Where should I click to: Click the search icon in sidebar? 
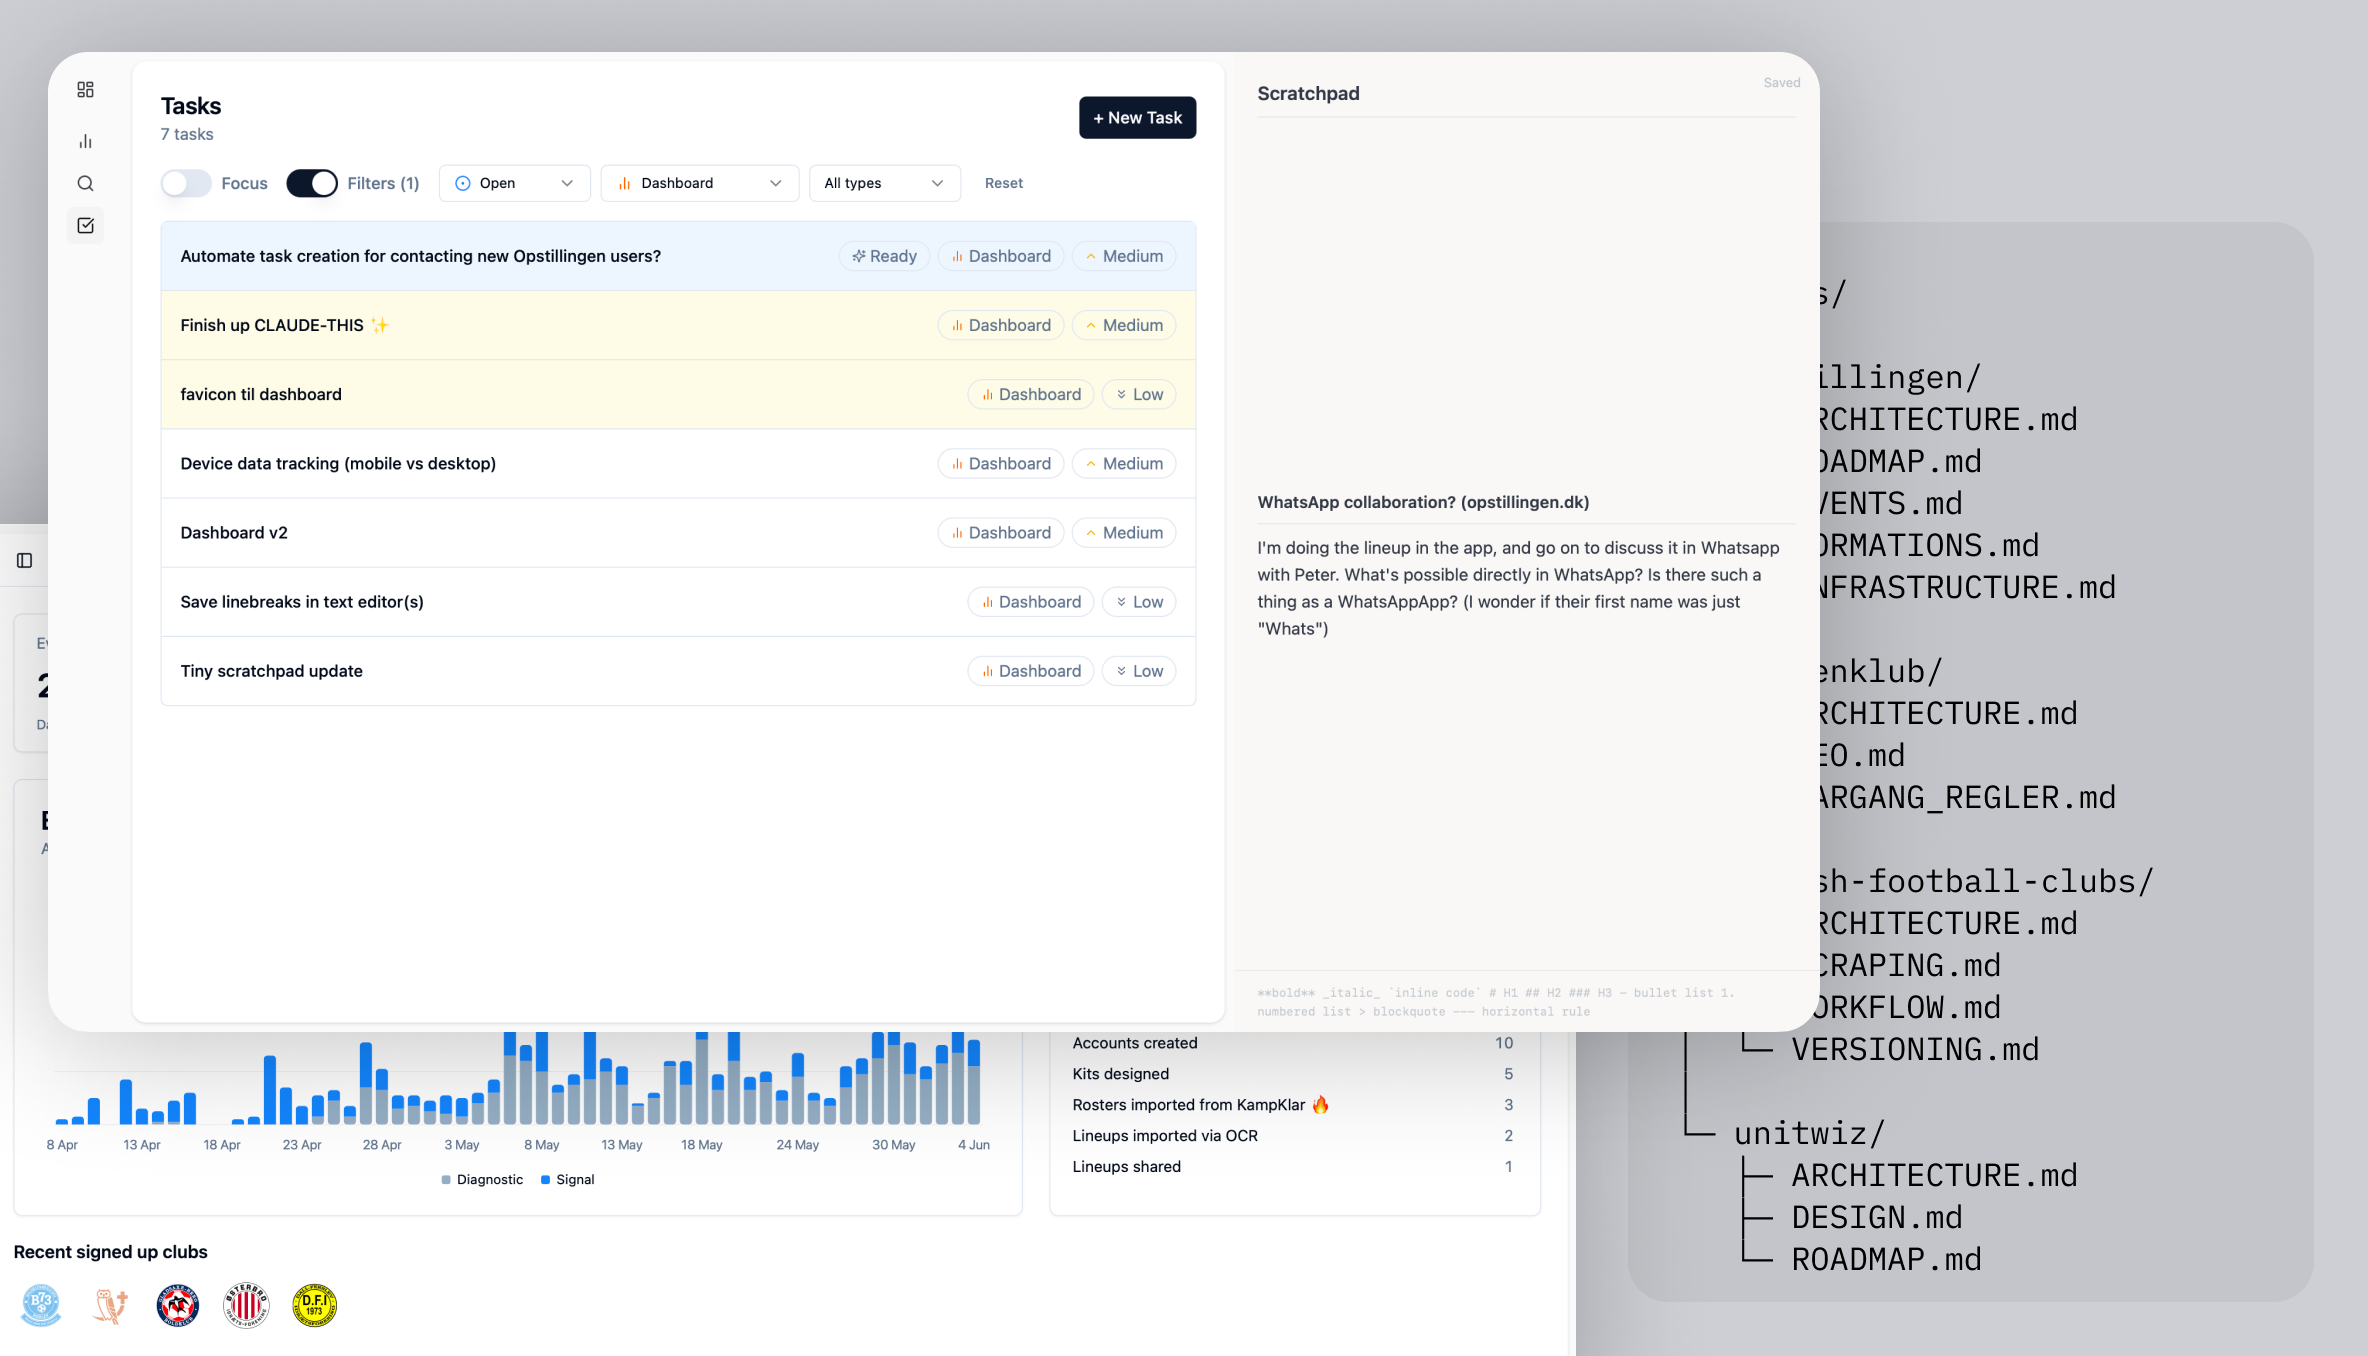[85, 183]
